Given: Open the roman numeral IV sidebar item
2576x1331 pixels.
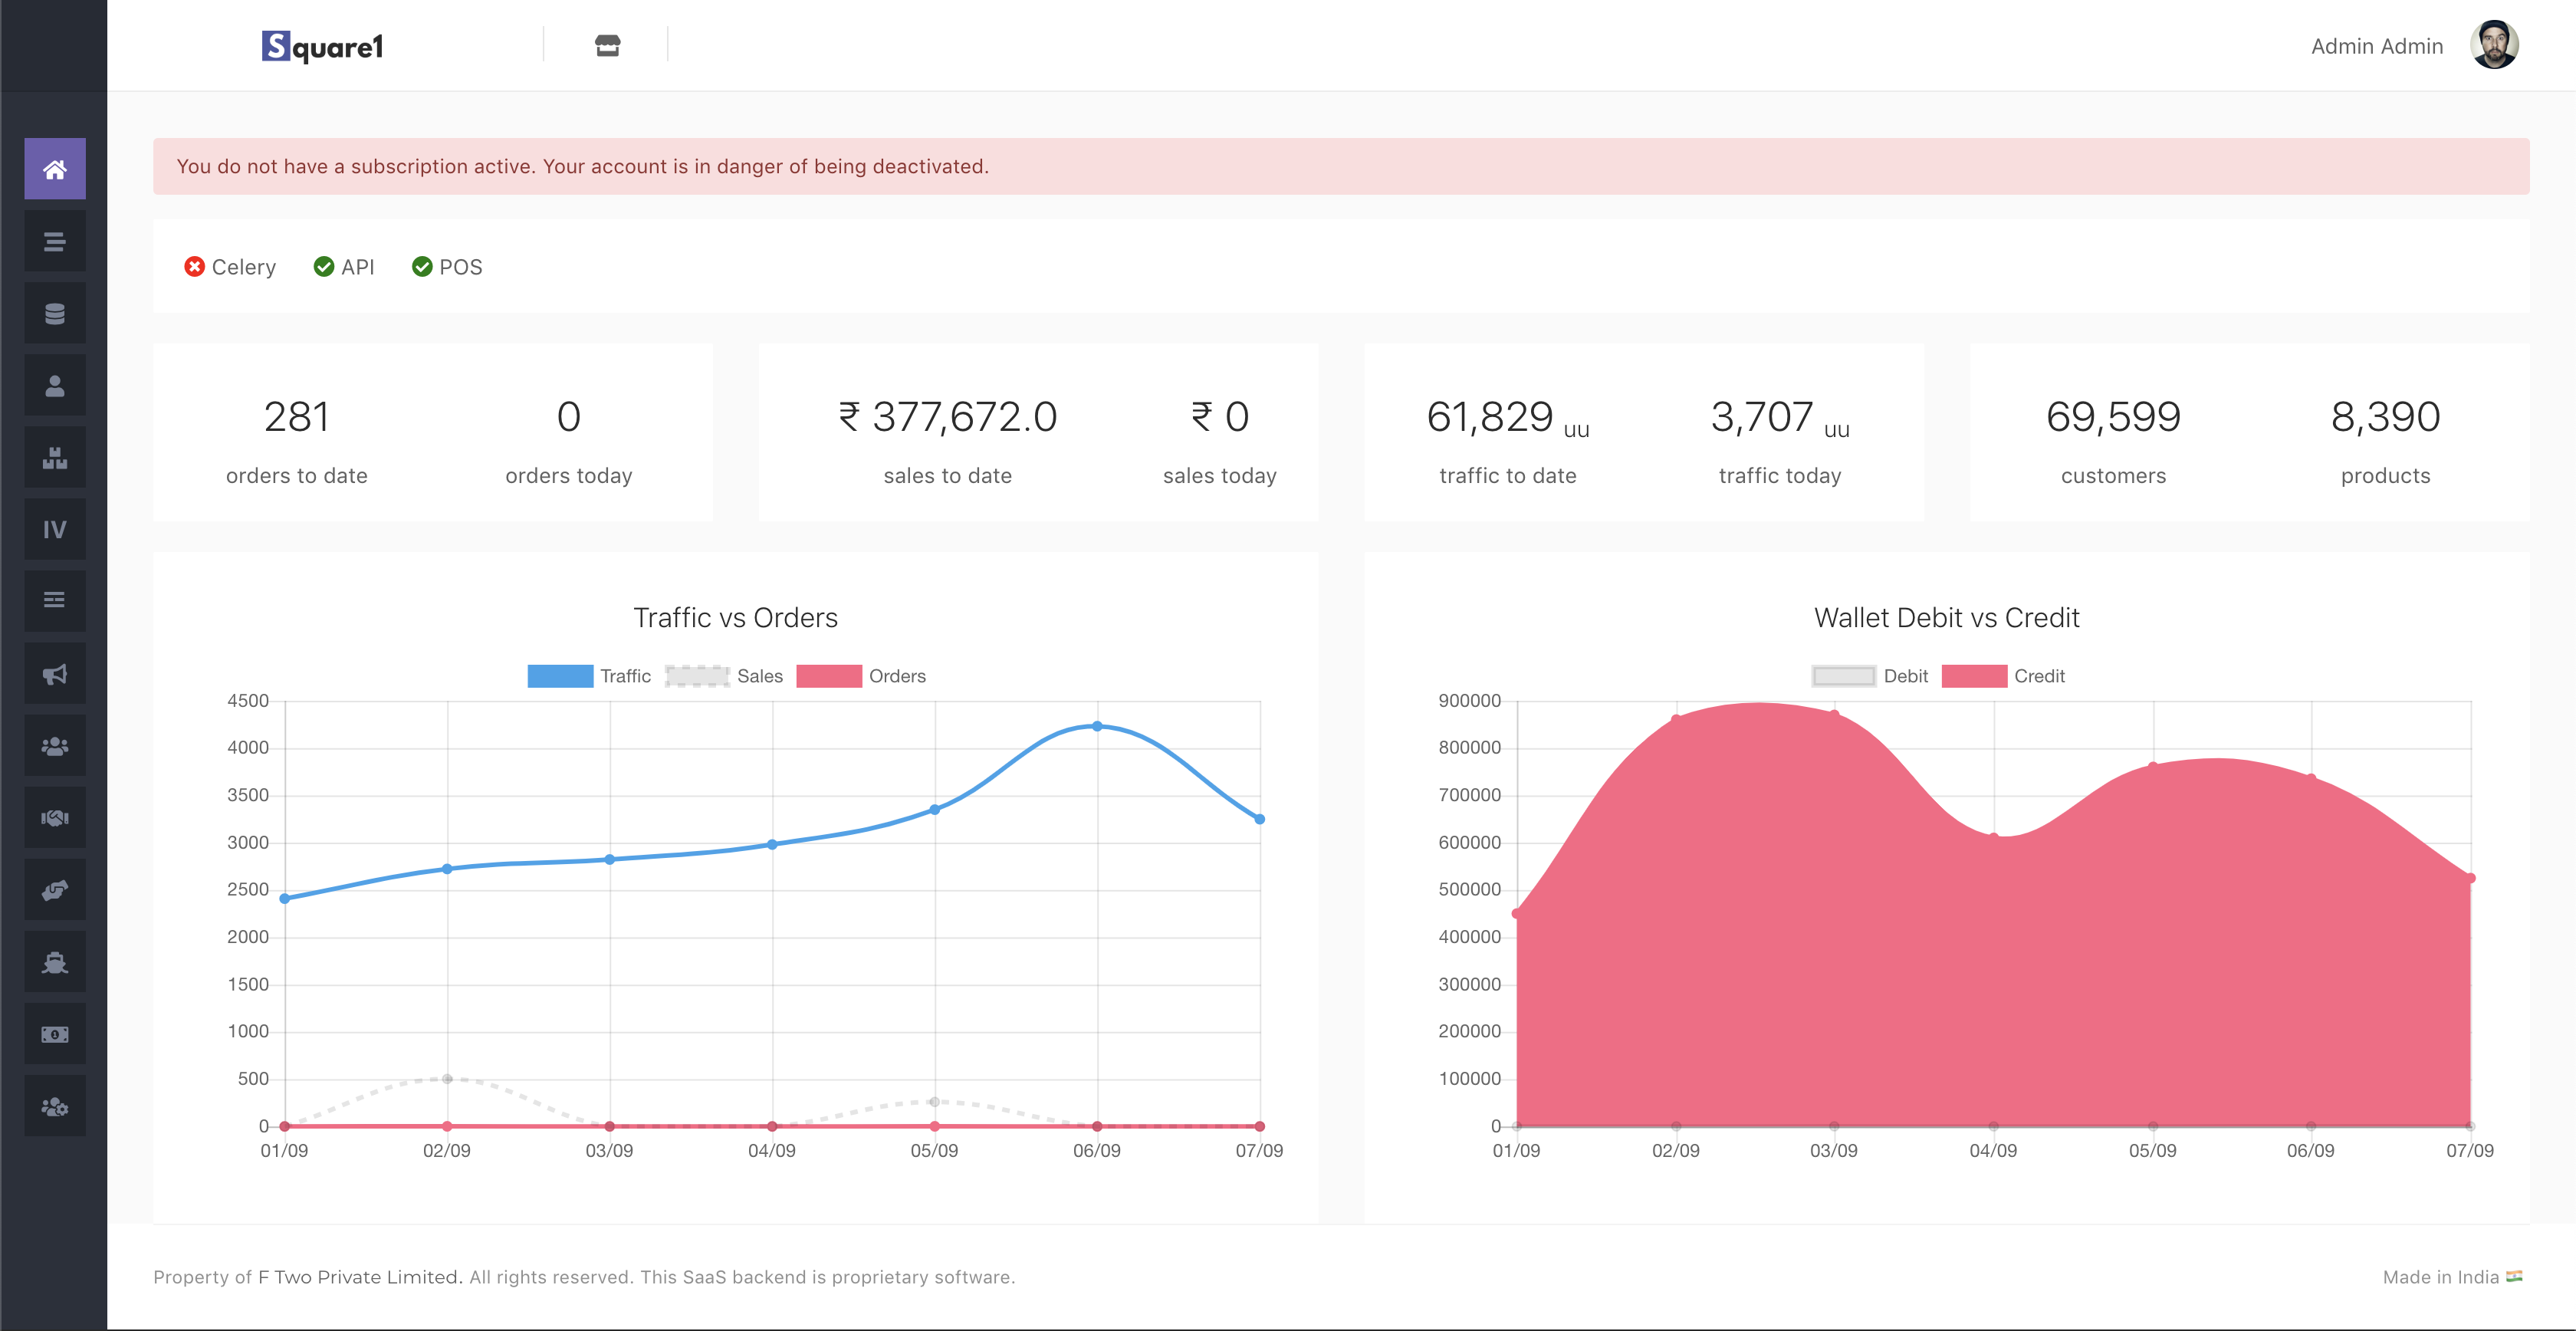Looking at the screenshot, I should tap(55, 530).
